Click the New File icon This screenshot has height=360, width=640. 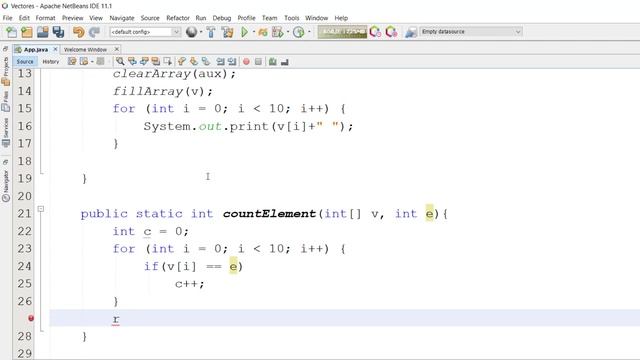tap(11, 32)
